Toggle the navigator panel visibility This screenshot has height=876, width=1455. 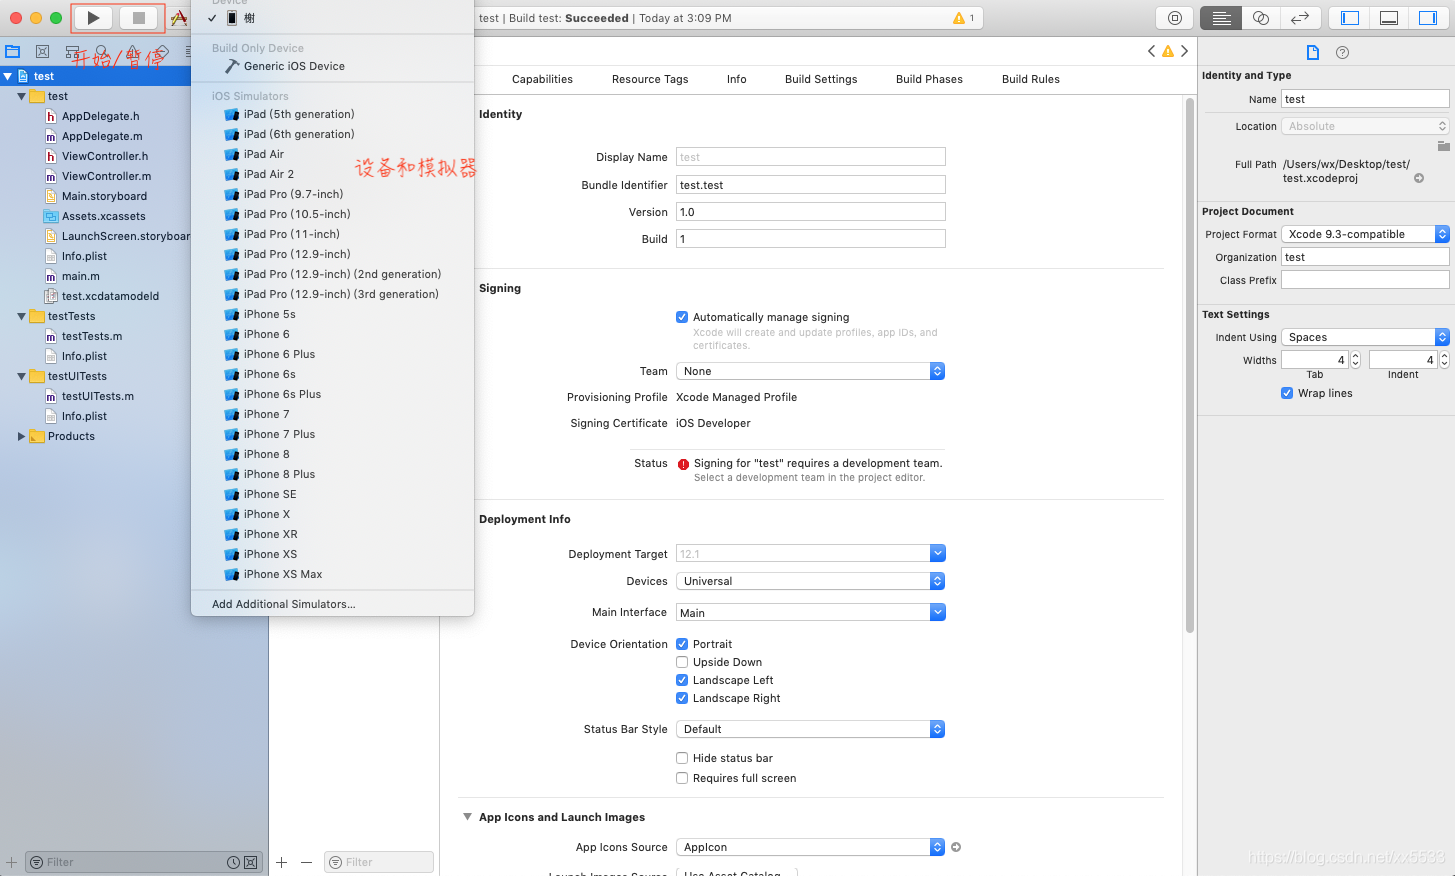1350,18
